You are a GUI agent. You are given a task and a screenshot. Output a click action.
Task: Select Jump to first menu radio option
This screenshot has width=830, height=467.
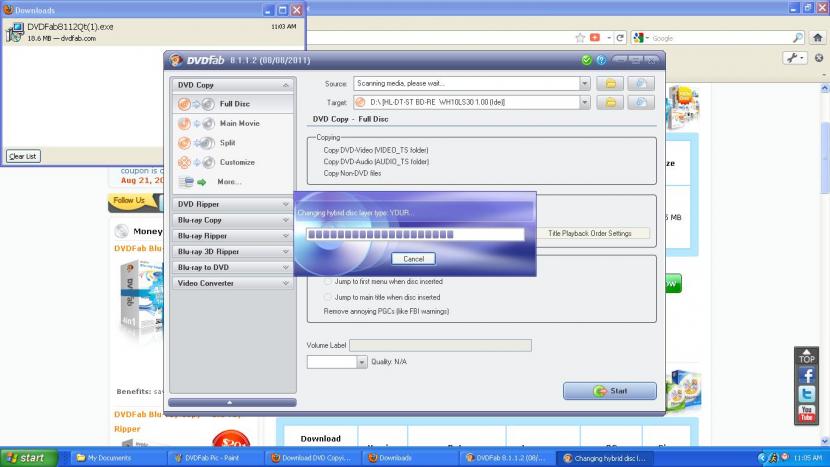(328, 282)
